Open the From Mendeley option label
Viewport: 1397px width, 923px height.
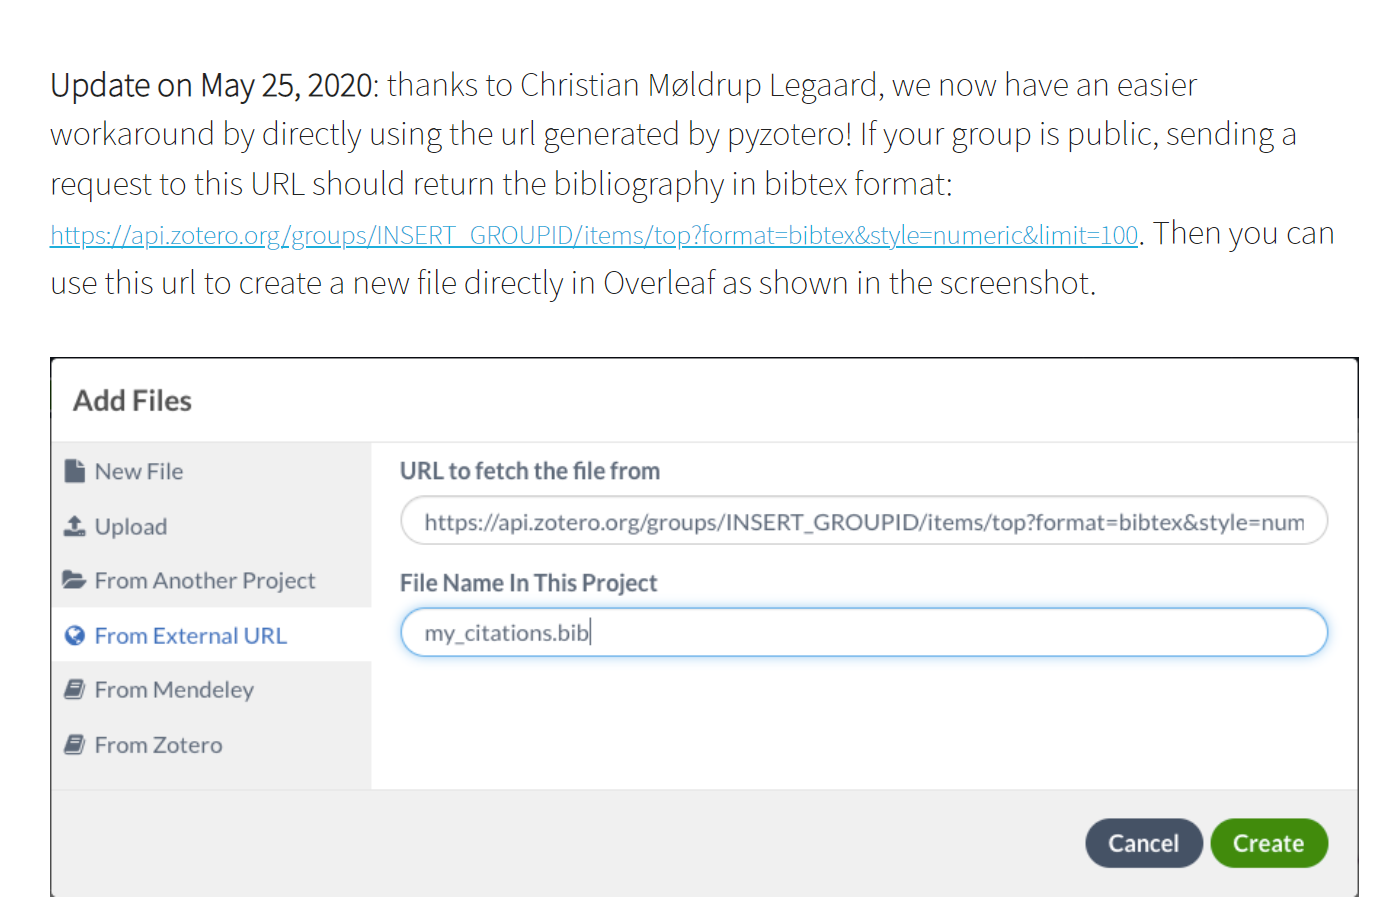click(x=174, y=690)
